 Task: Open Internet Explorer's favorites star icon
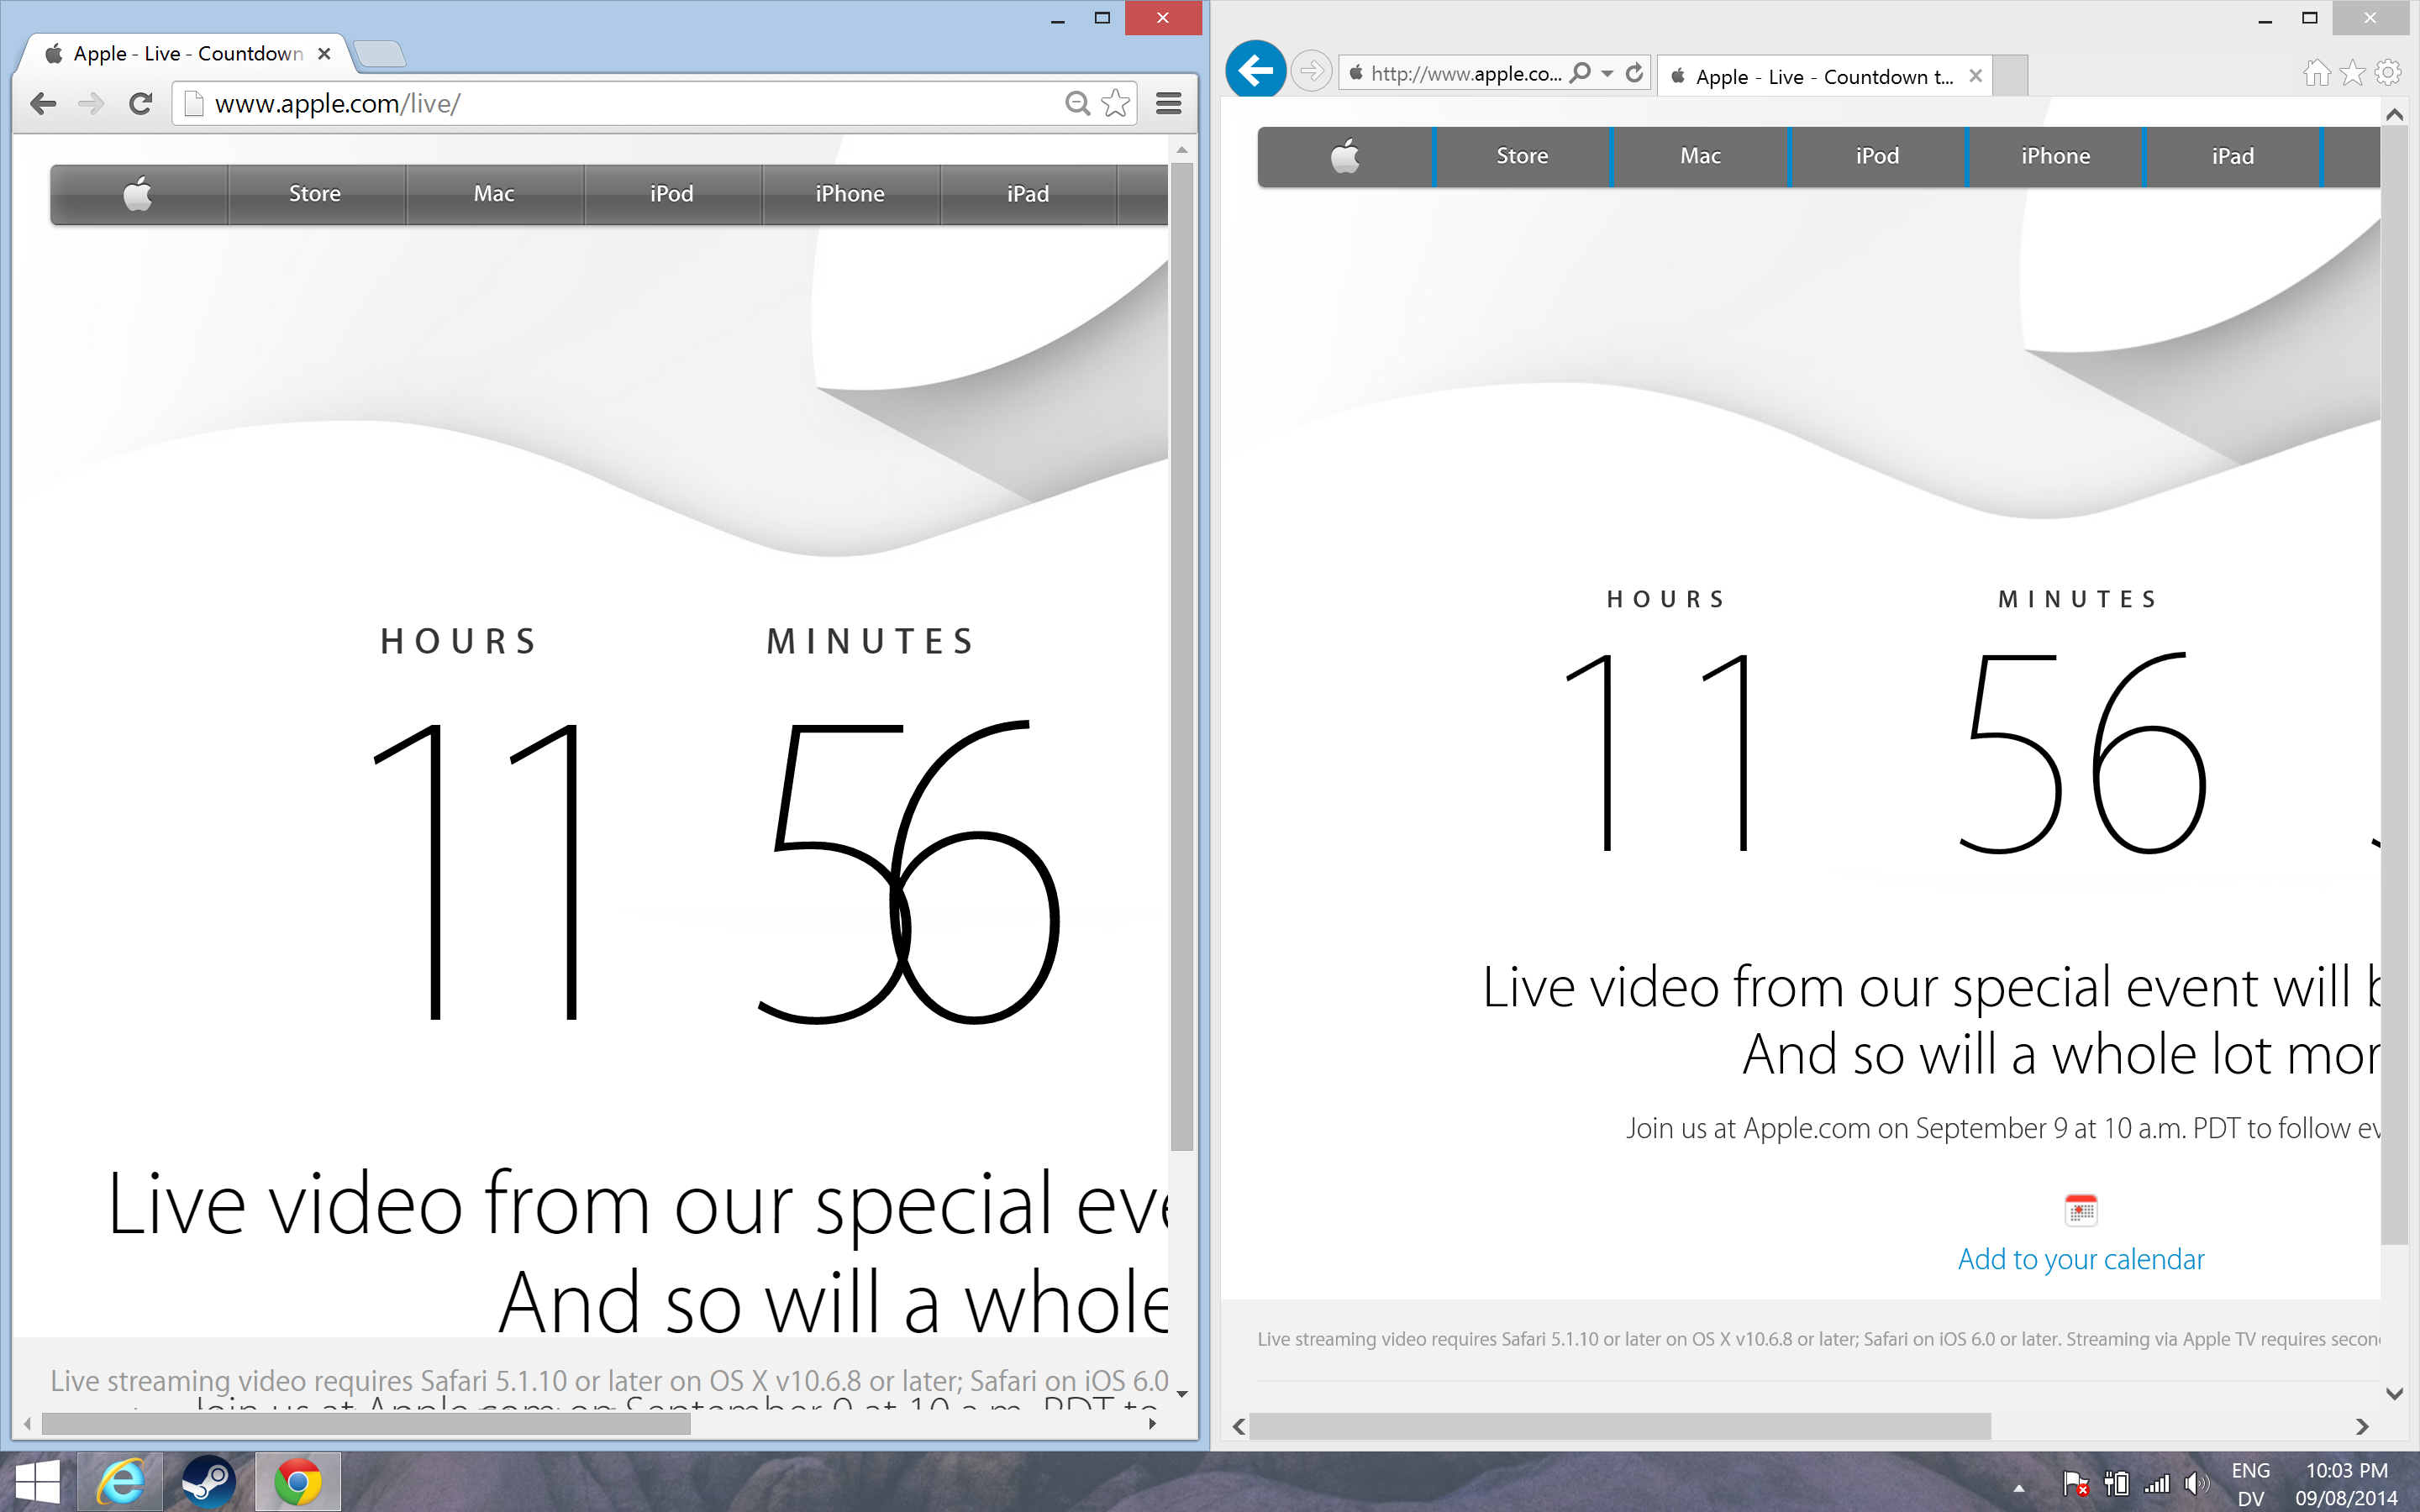click(2353, 73)
